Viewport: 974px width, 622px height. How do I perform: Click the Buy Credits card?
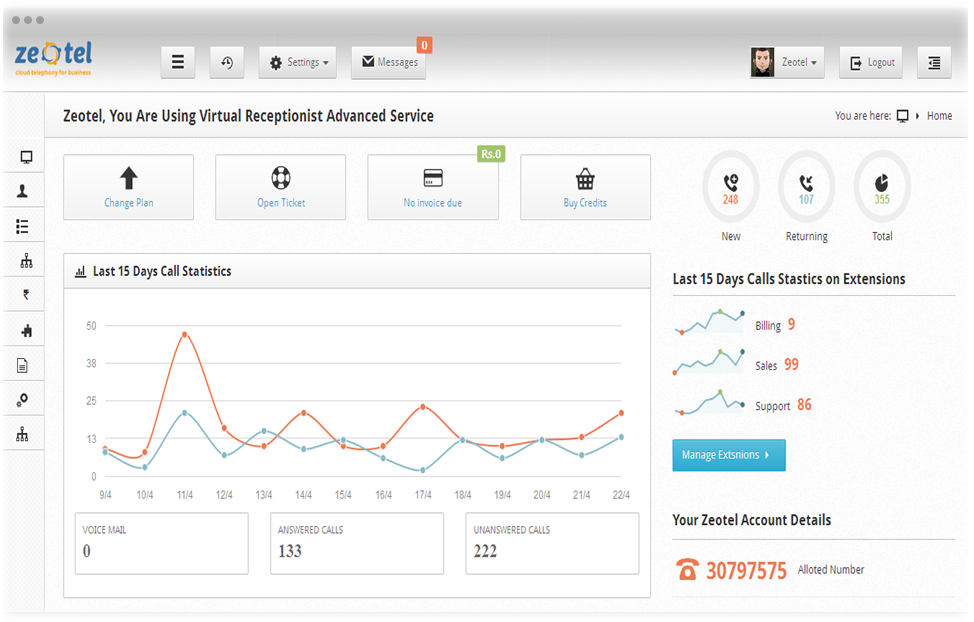[585, 187]
